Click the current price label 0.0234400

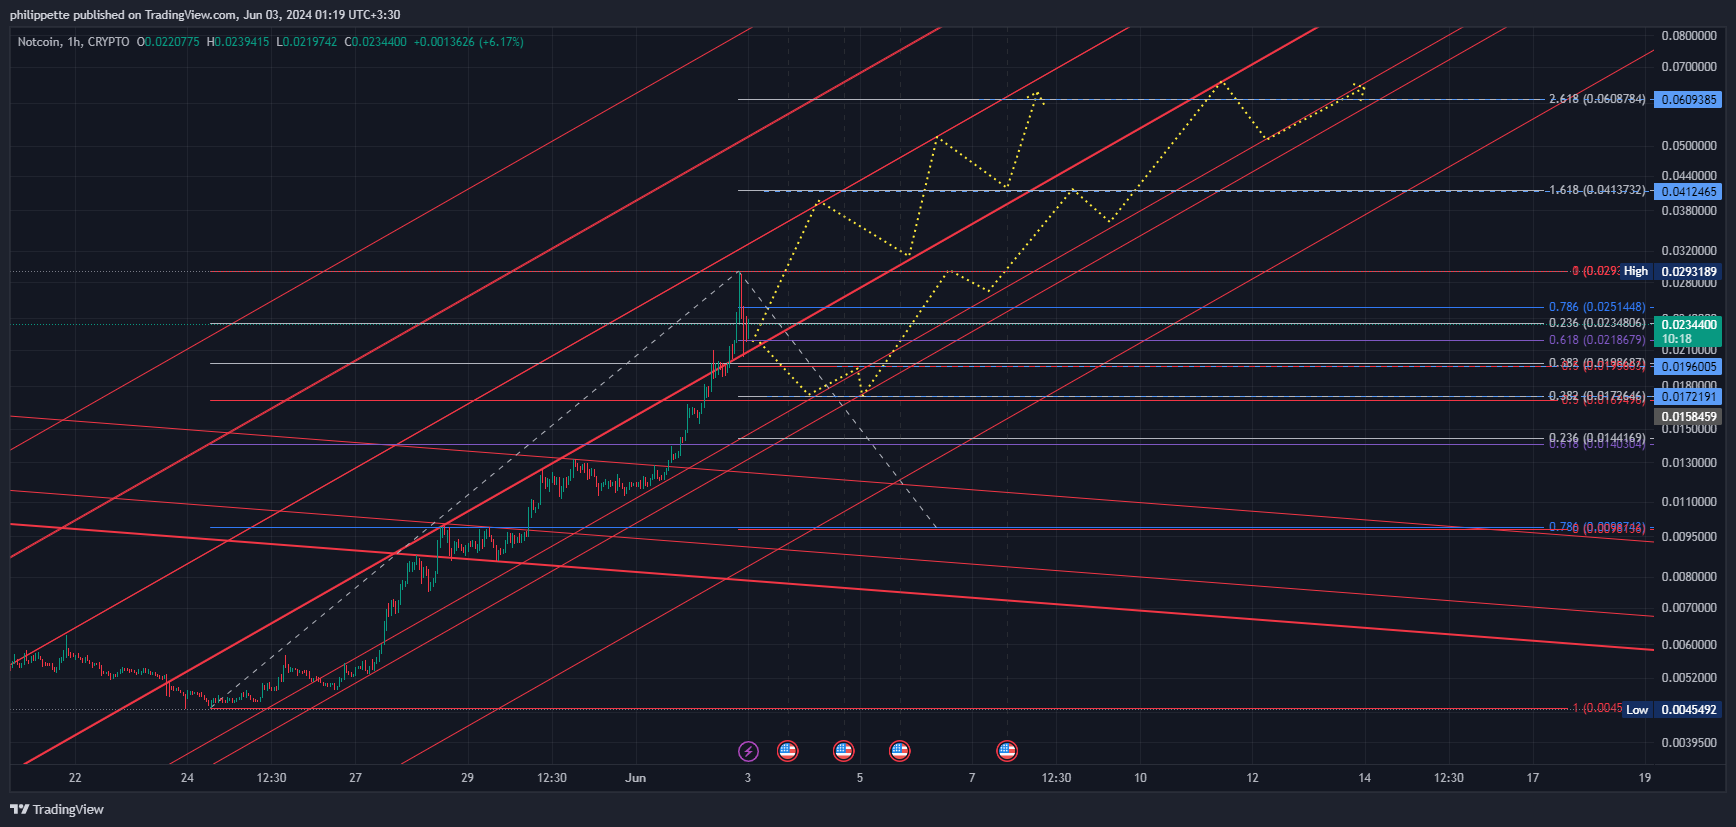(x=1688, y=325)
